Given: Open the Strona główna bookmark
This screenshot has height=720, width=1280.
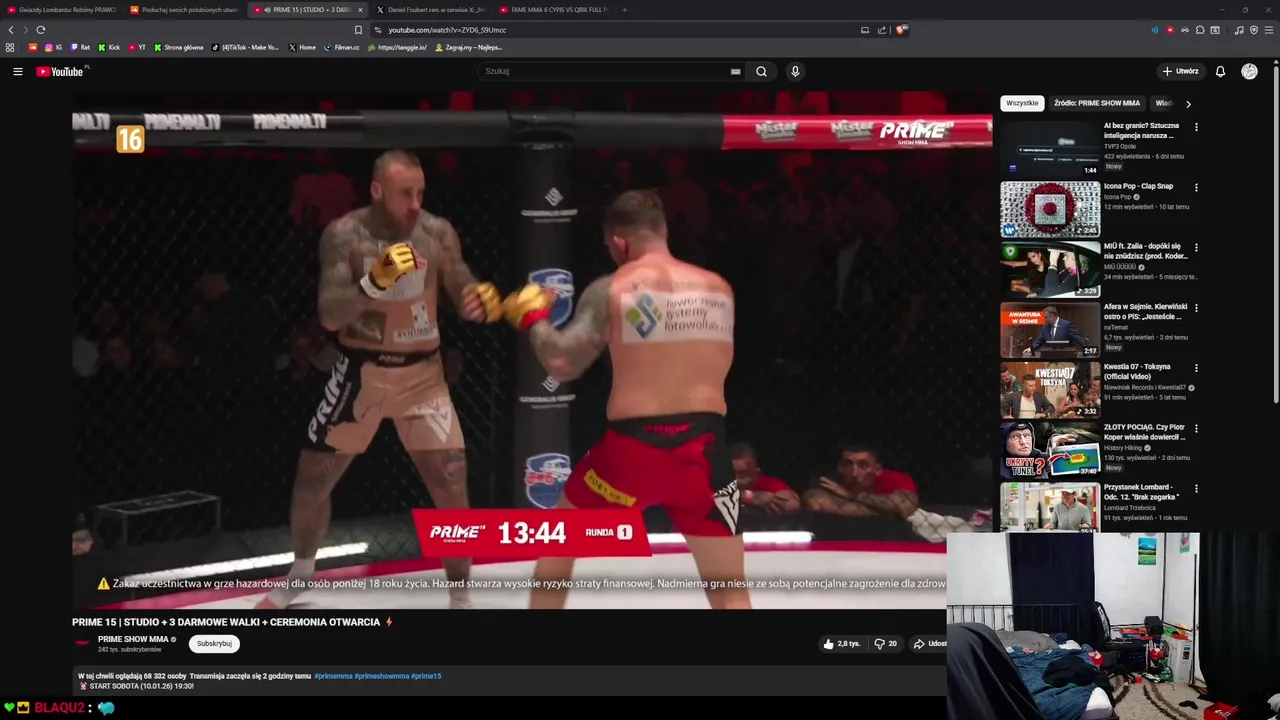Looking at the screenshot, I should (x=179, y=47).
